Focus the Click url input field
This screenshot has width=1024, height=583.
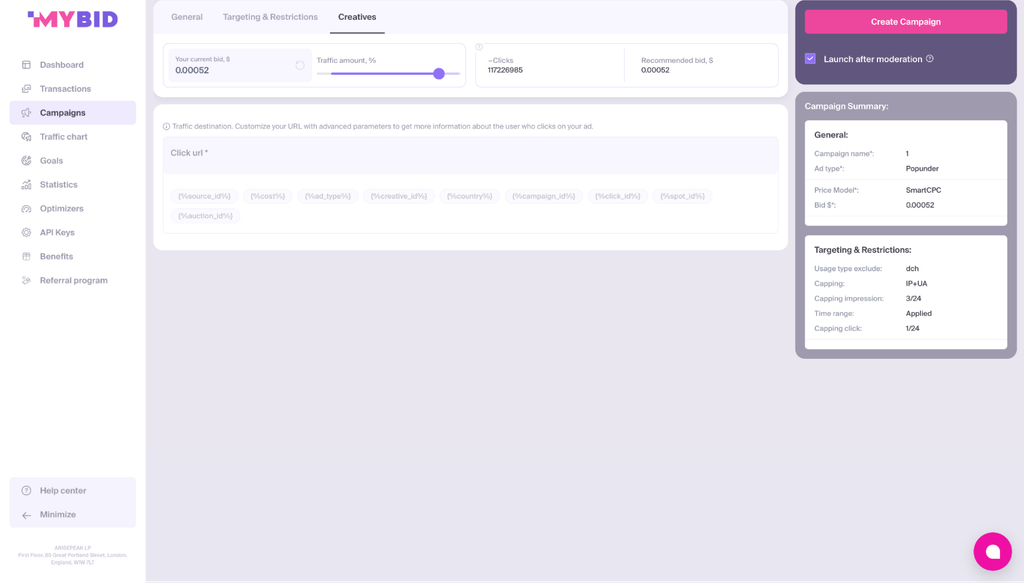470,155
